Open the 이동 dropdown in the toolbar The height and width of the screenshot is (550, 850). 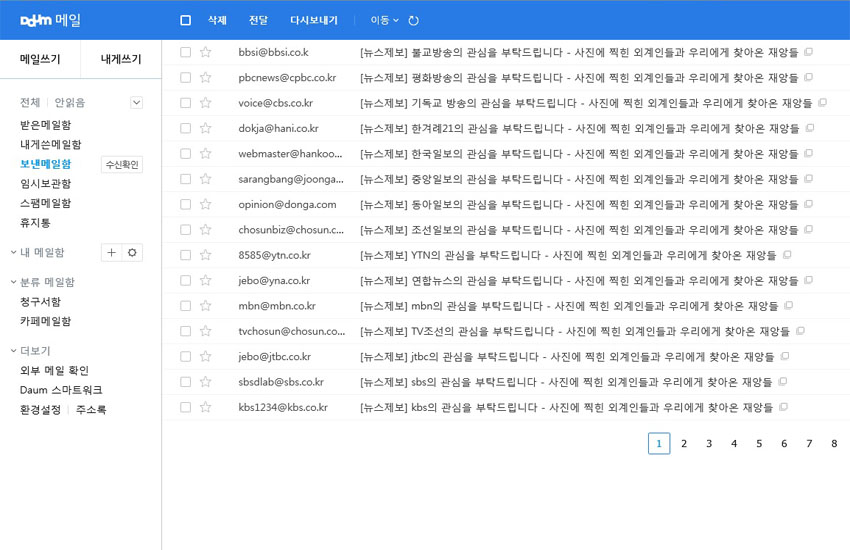[x=384, y=20]
